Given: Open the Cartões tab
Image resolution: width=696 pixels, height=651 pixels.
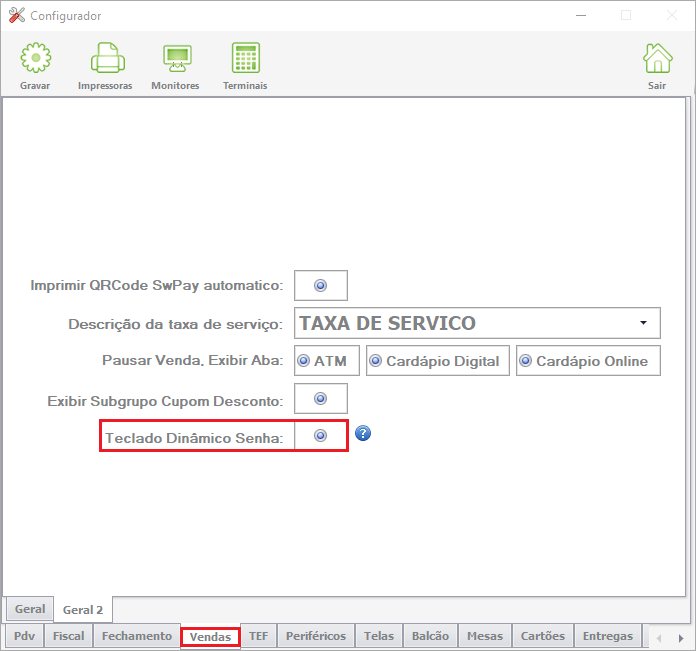Looking at the screenshot, I should [542, 636].
